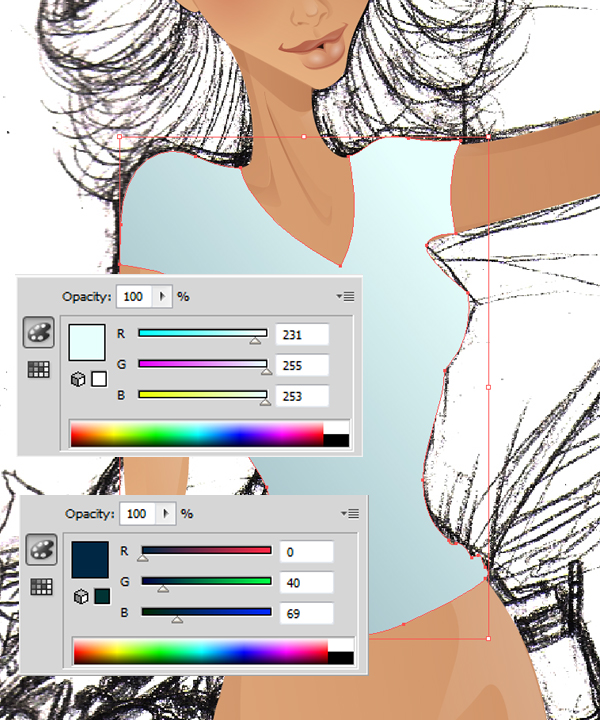The width and height of the screenshot is (600, 720).
Task: Click R value field showing 0
Action: tap(306, 552)
